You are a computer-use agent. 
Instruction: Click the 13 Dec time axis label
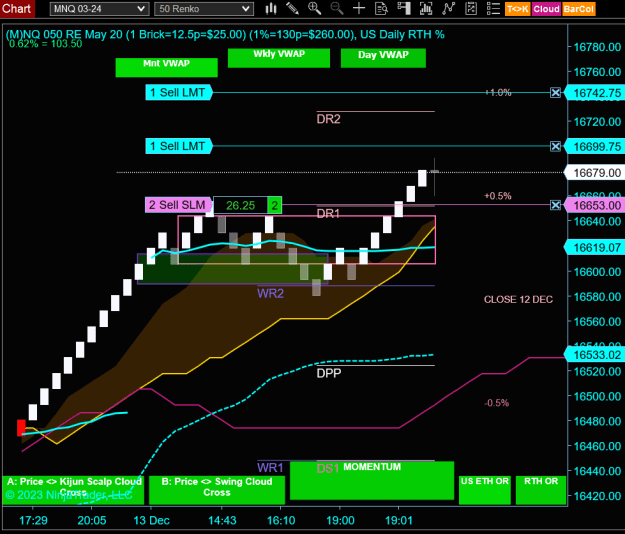[x=151, y=520]
